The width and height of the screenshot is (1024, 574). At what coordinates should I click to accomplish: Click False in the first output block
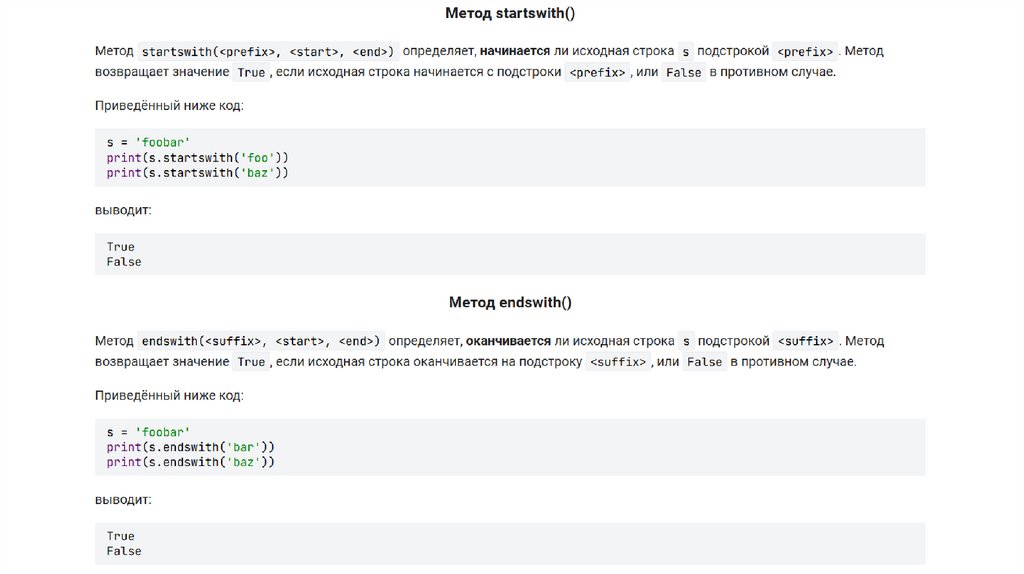coord(124,262)
